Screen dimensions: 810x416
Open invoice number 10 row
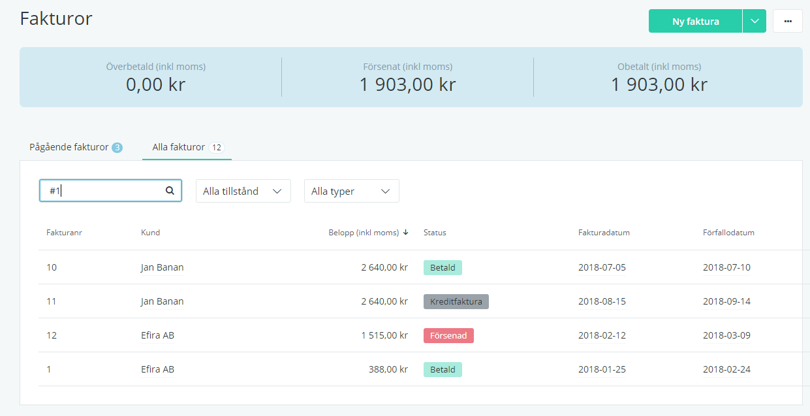pyautogui.click(x=52, y=267)
